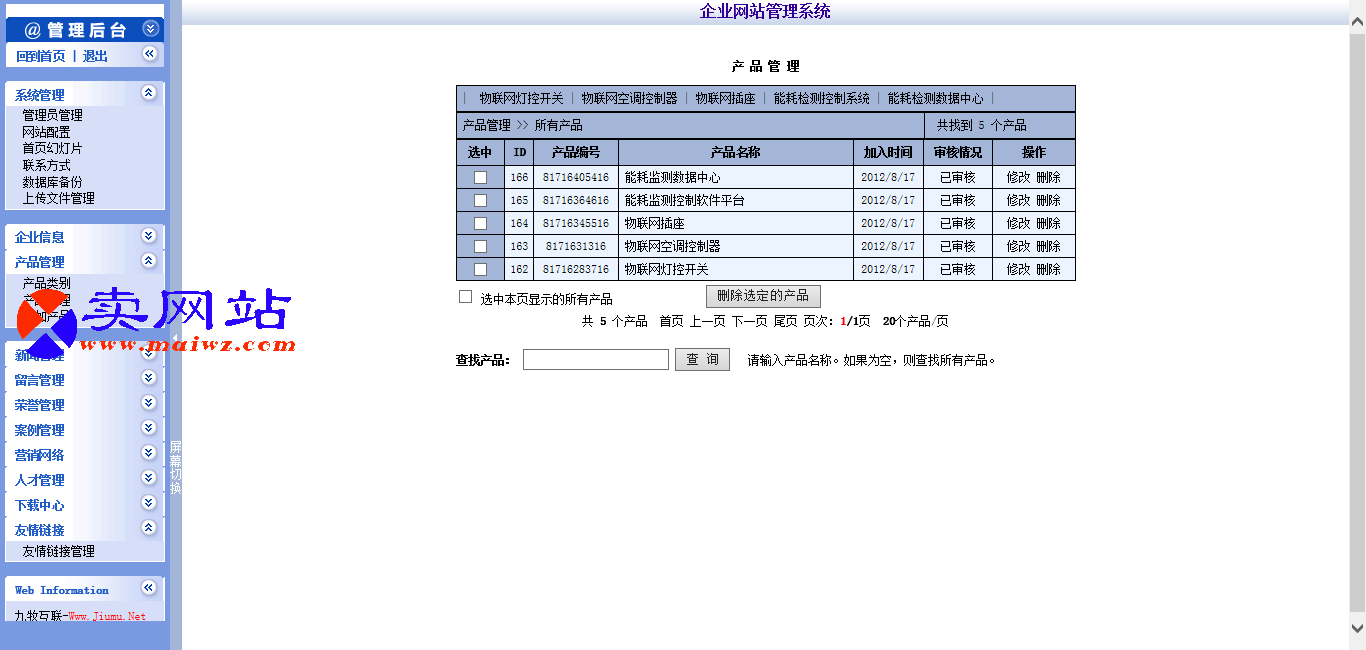Open 首页幻灯片 in the sidebar
Viewport: 1366px width, 650px height.
click(53, 149)
